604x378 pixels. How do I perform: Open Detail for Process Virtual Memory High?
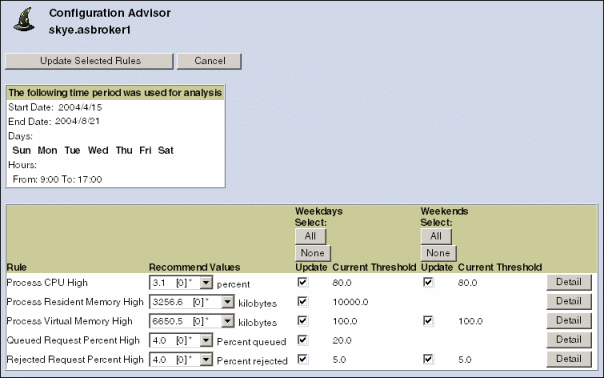[x=569, y=321]
